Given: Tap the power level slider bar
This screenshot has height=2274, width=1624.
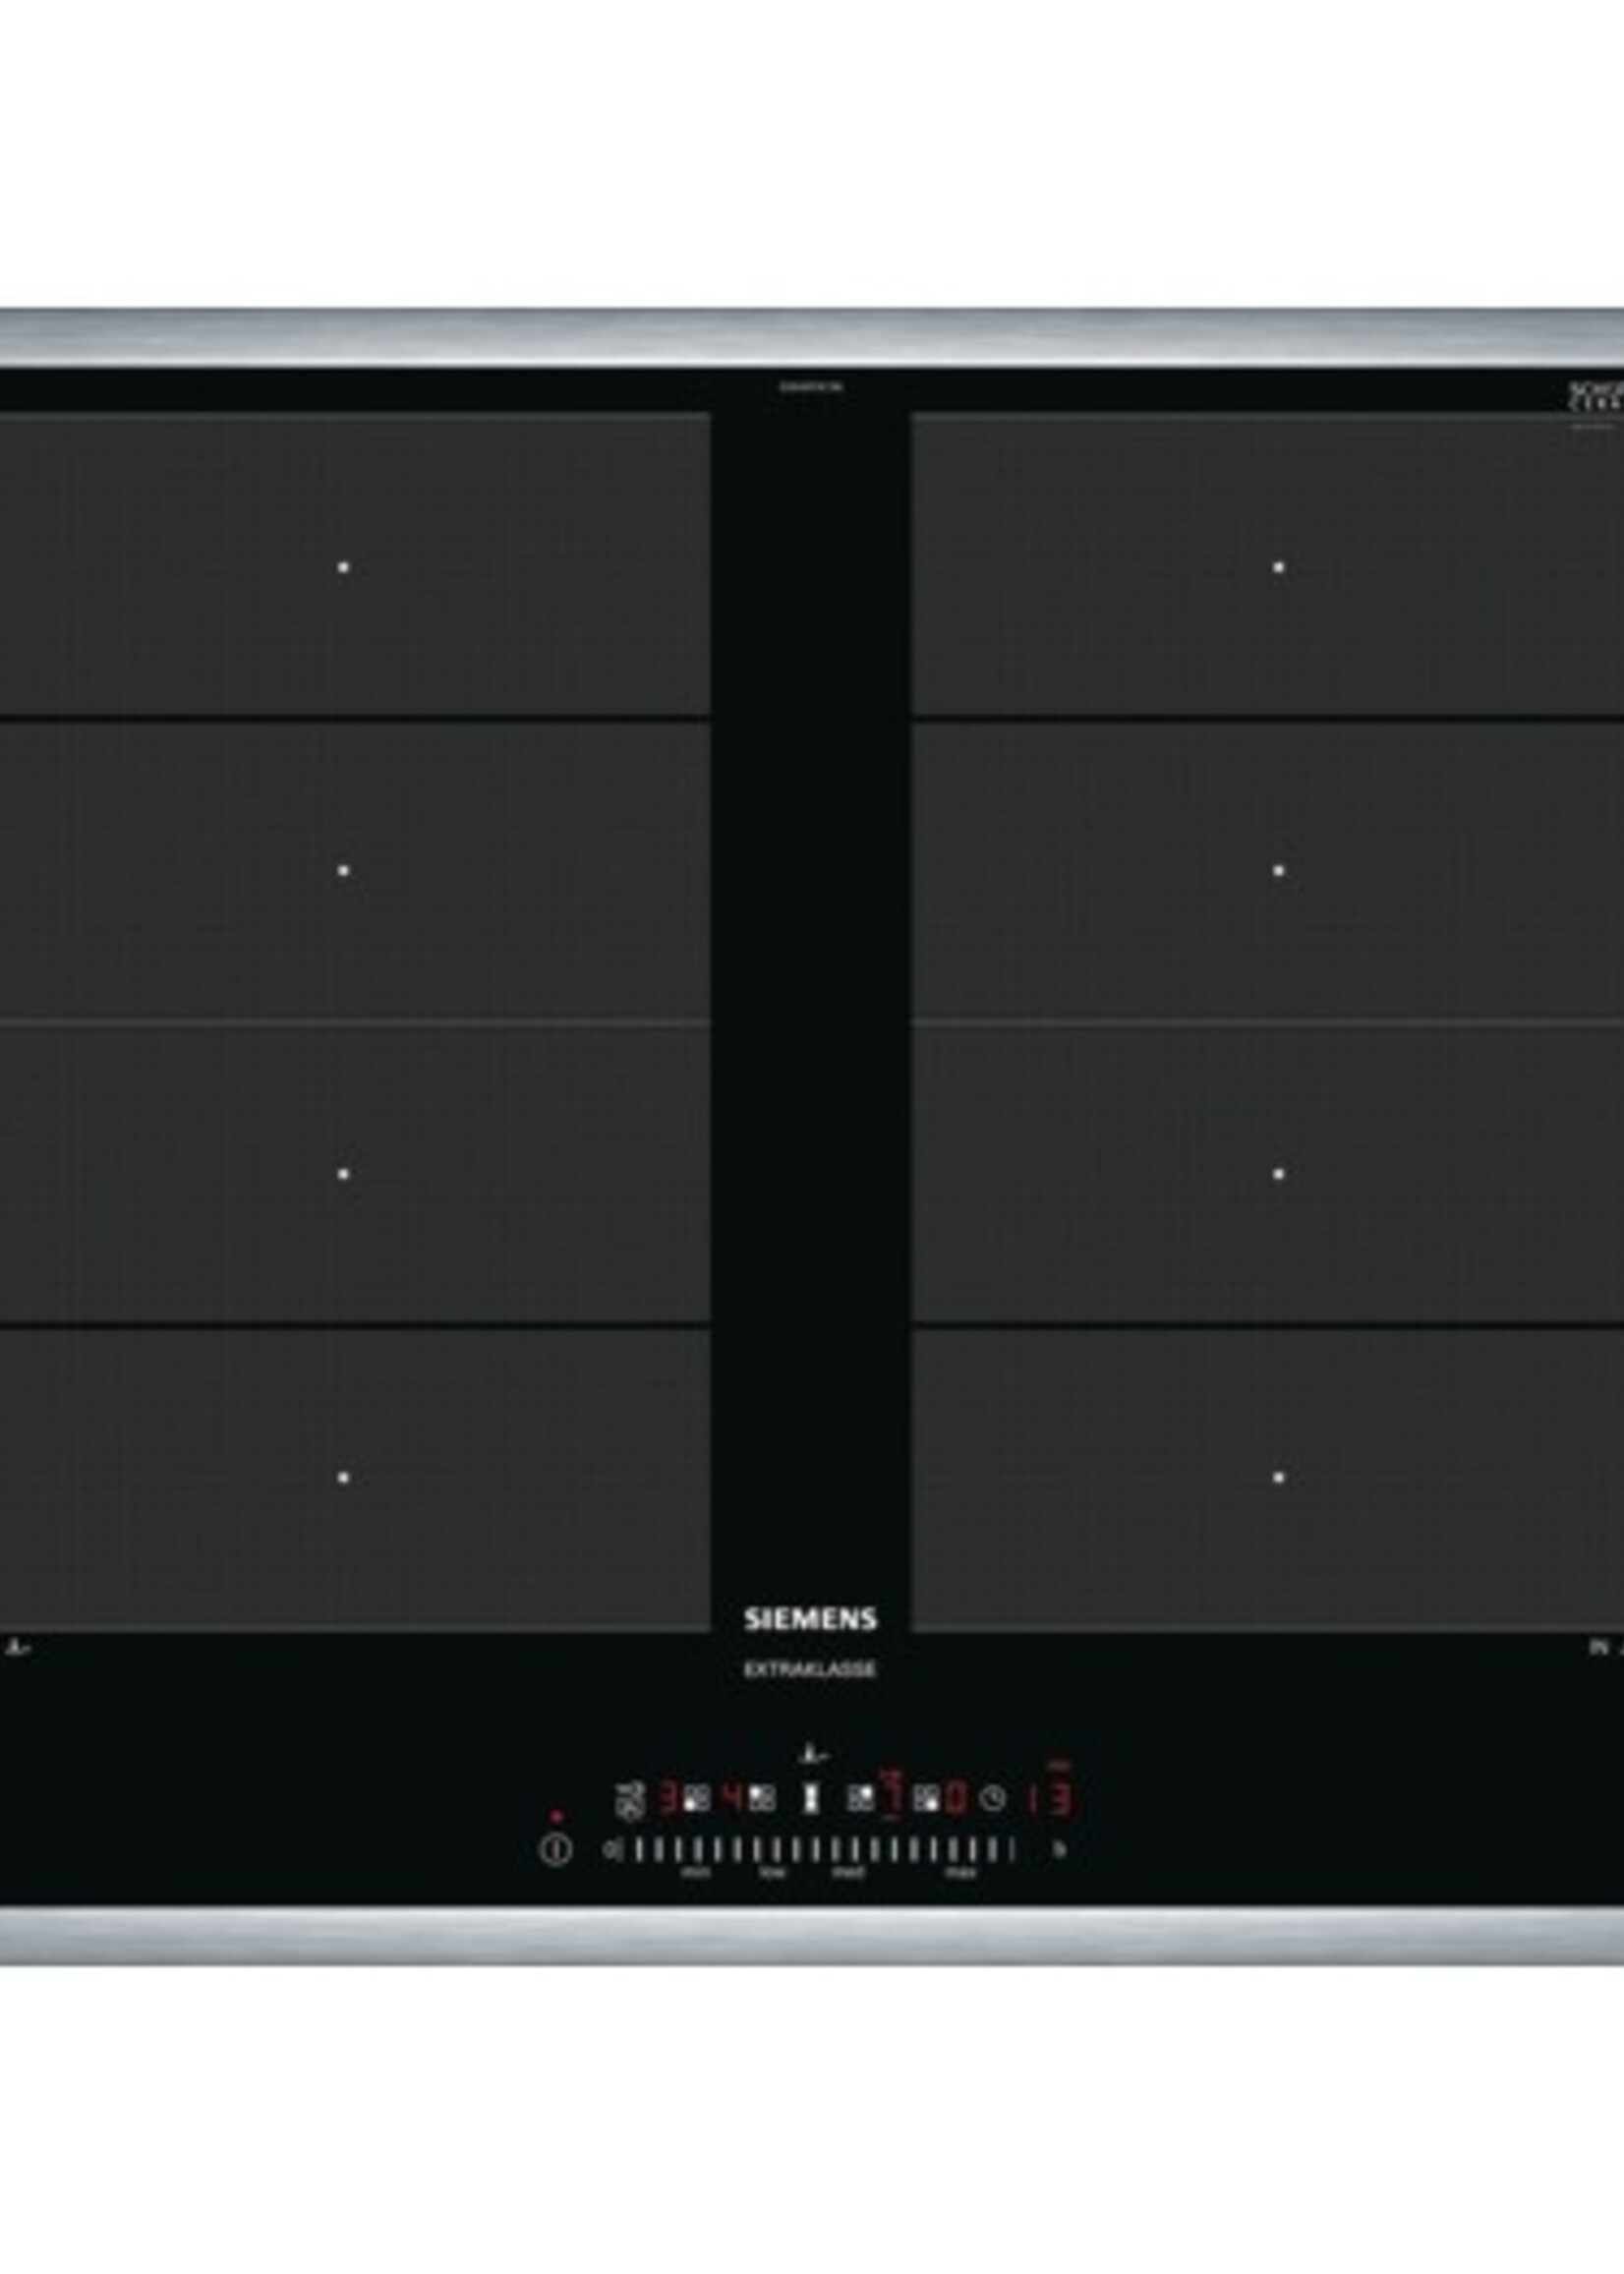Looking at the screenshot, I should pos(826,1850).
